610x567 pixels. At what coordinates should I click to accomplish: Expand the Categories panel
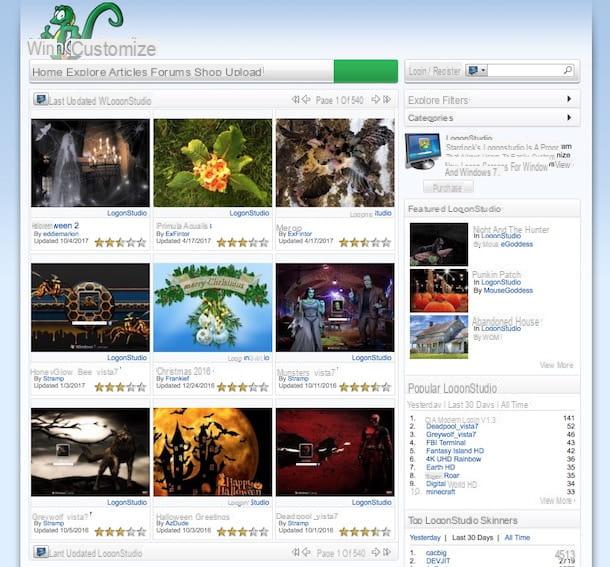(x=492, y=118)
